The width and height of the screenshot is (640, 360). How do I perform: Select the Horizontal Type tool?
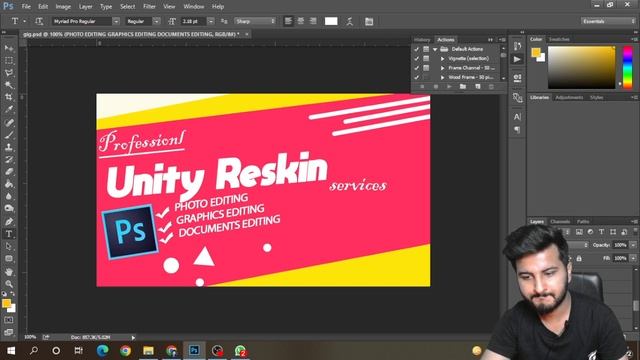[x=9, y=234]
